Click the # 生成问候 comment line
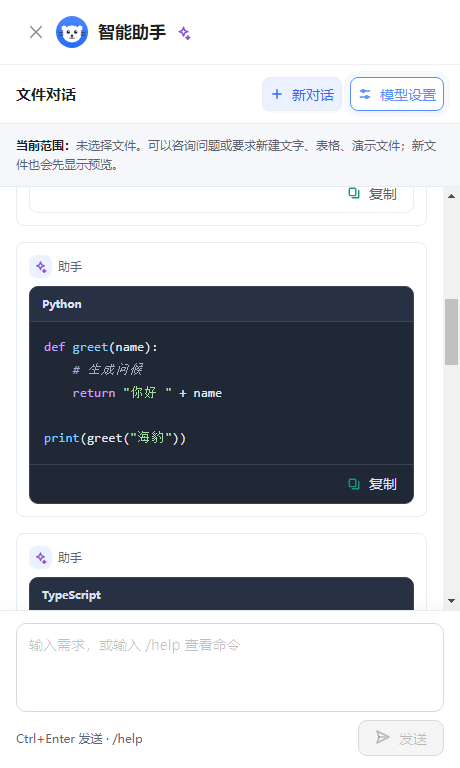Viewport: 460px width, 768px height. pyautogui.click(x=108, y=370)
